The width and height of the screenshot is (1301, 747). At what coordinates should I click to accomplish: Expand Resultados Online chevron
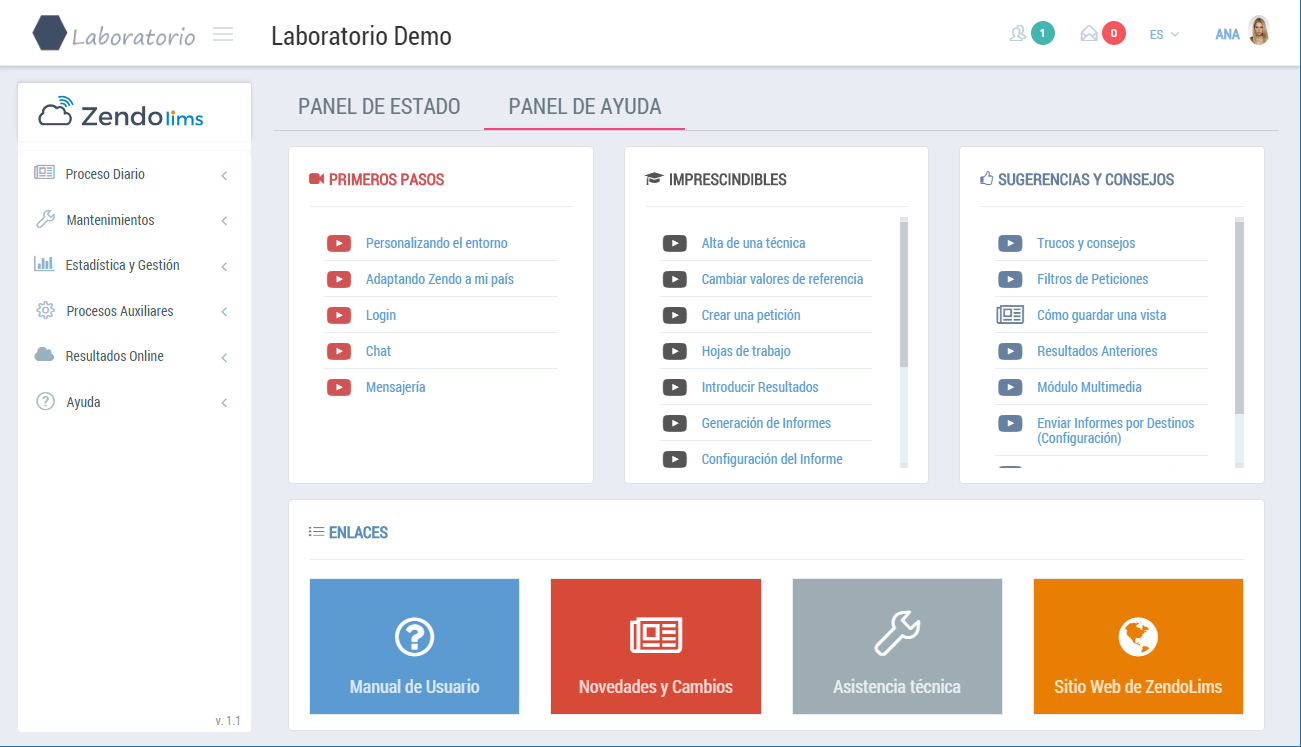click(224, 358)
